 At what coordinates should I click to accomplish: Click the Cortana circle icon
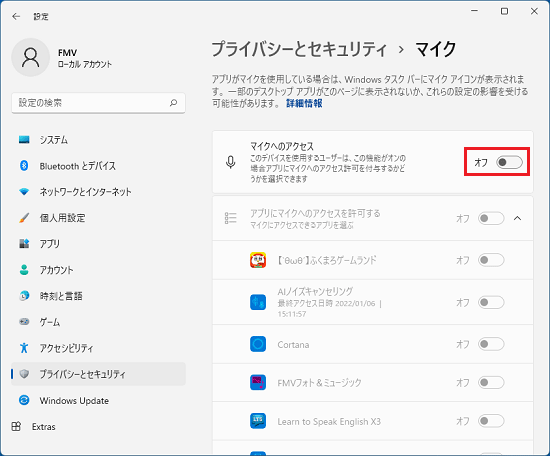(258, 344)
